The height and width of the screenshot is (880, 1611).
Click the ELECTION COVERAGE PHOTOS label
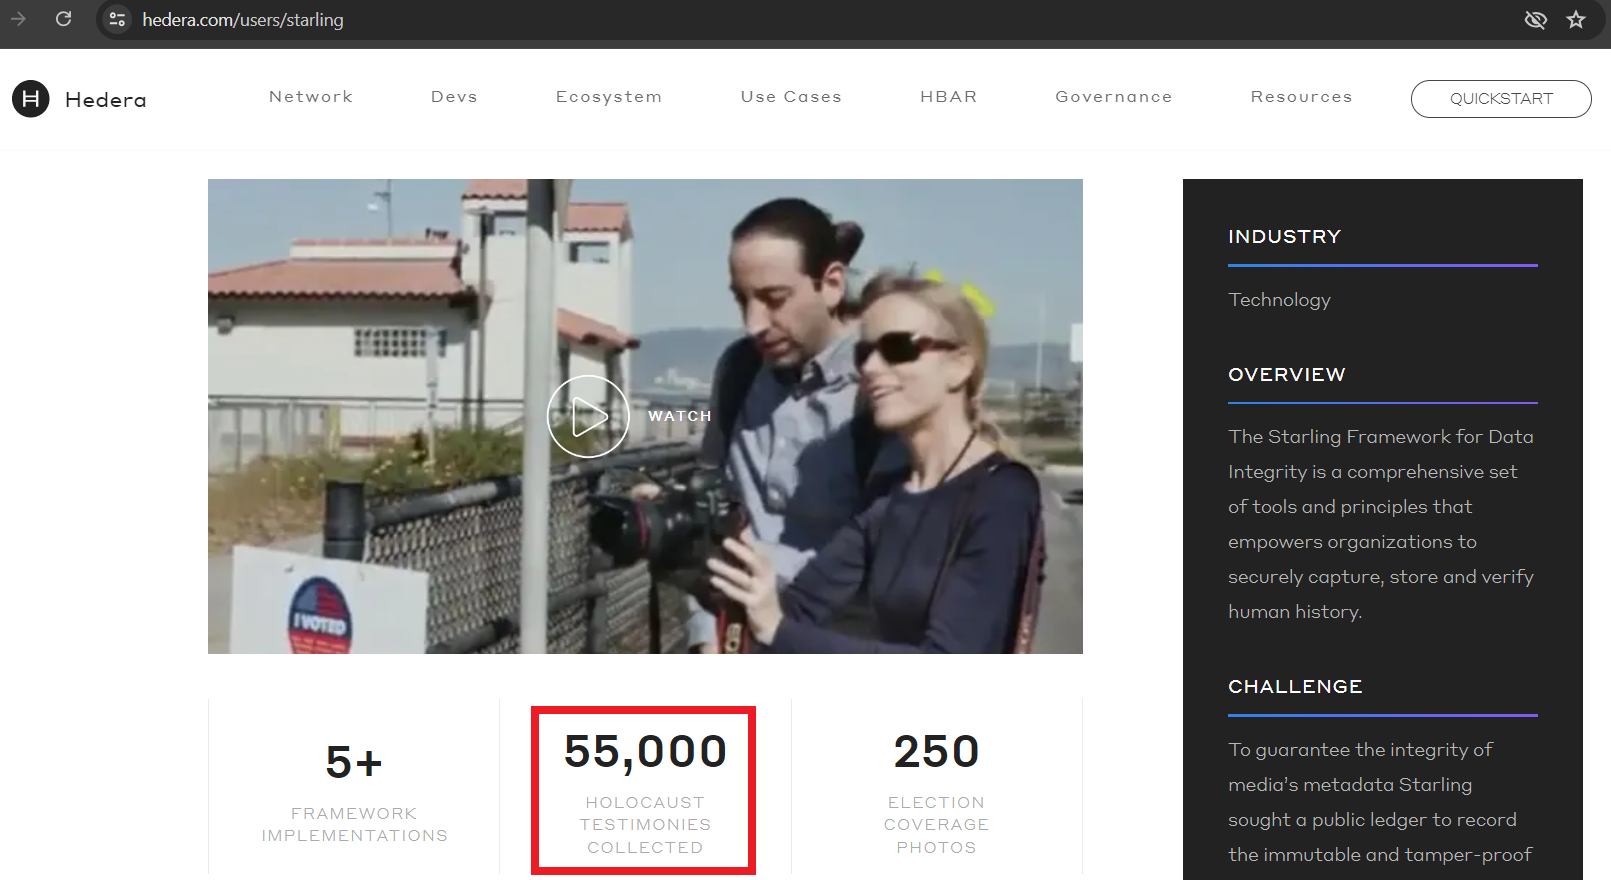tap(936, 825)
